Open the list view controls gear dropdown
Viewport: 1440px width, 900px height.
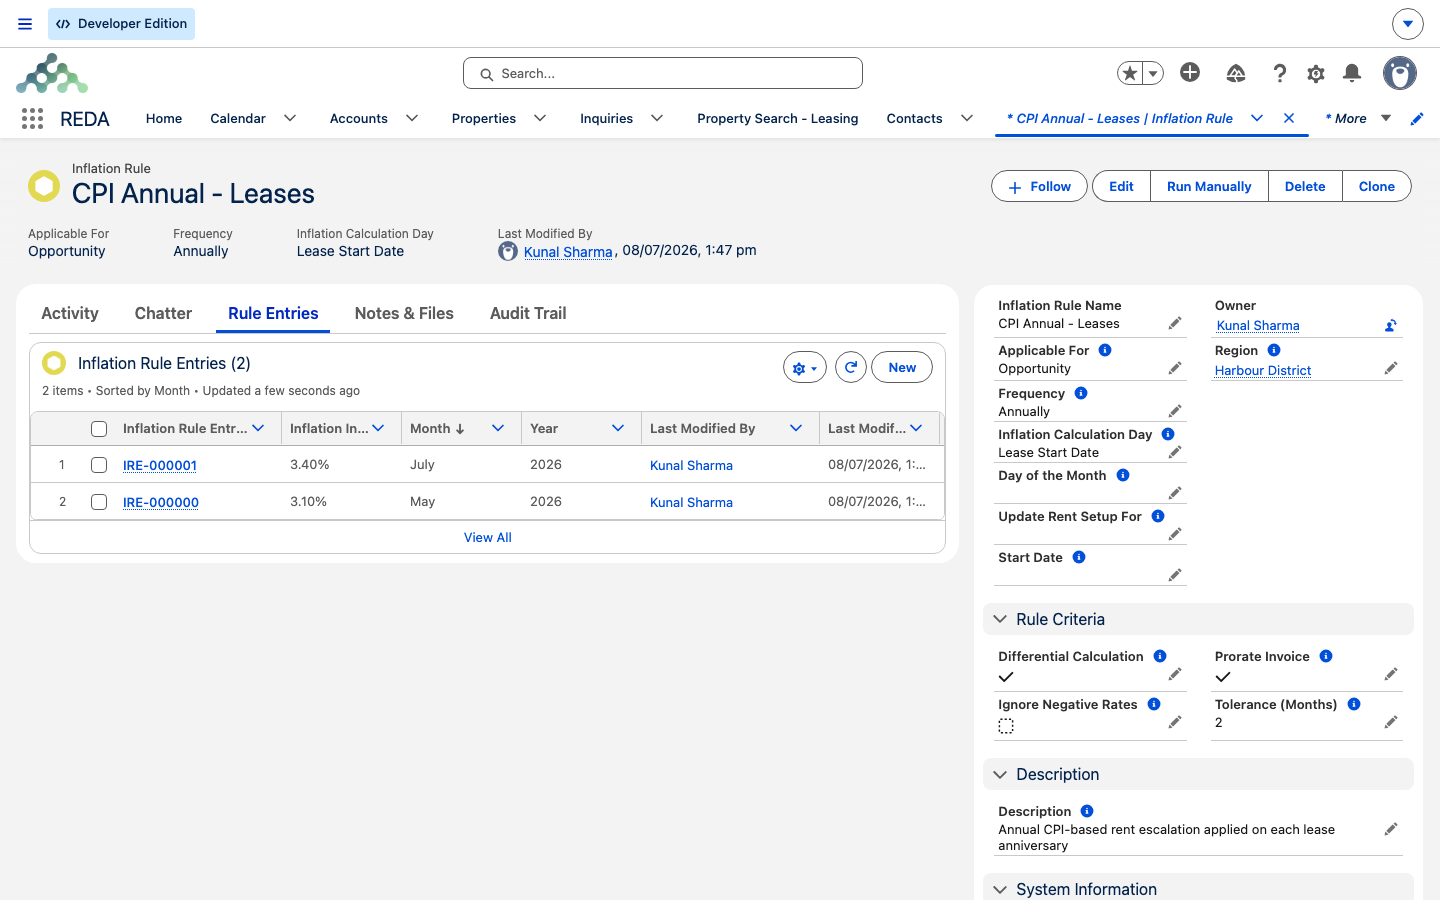pos(805,368)
